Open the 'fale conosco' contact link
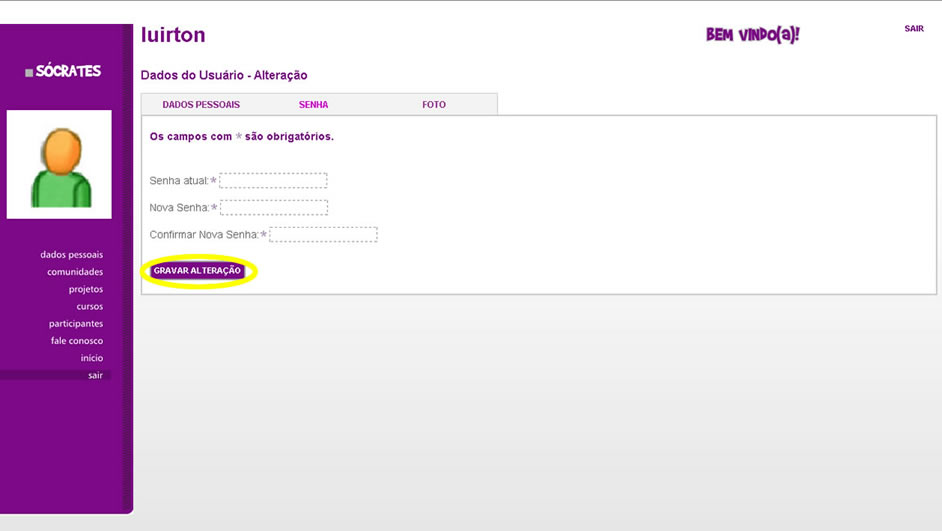942x531 pixels. [x=77, y=341]
